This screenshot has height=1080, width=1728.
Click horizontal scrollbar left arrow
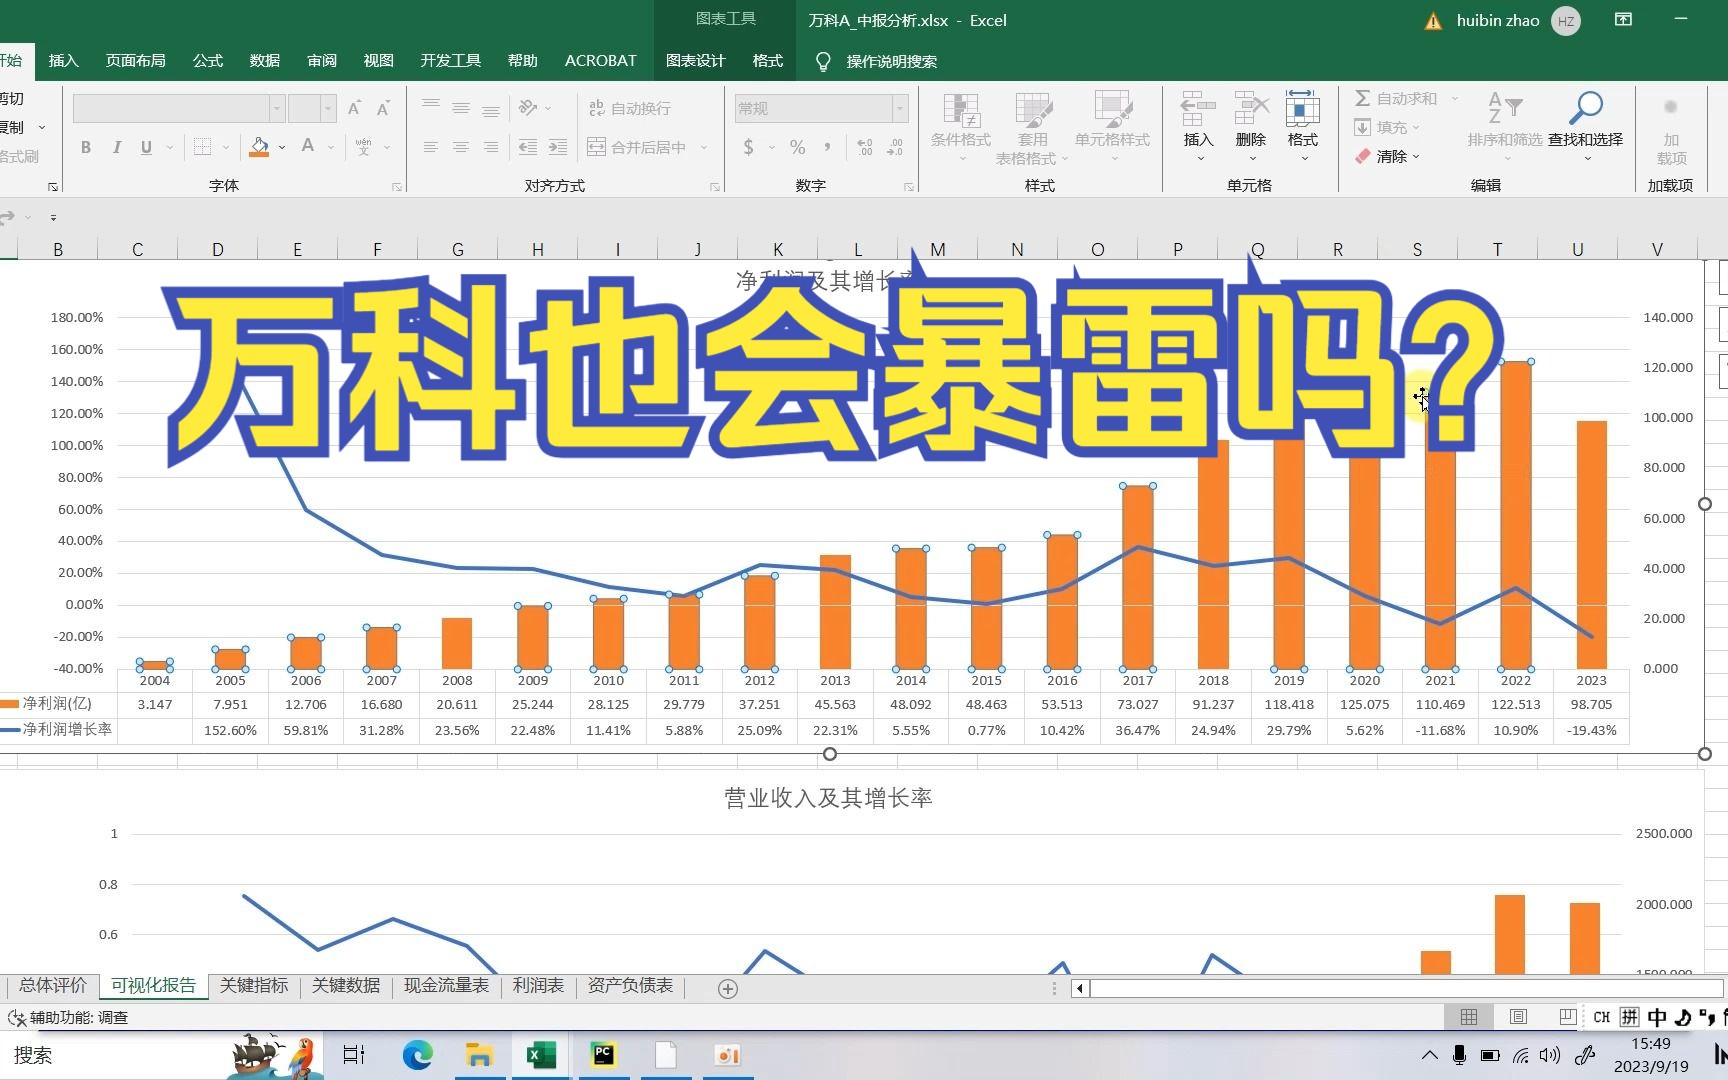coord(1080,988)
